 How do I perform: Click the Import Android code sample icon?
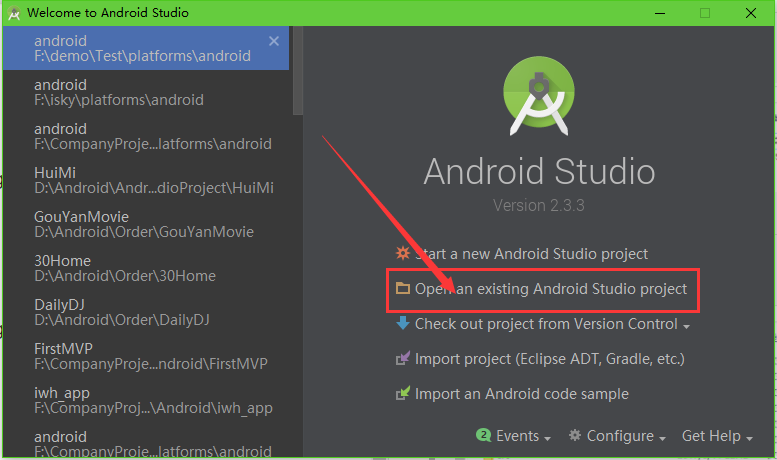tap(402, 393)
